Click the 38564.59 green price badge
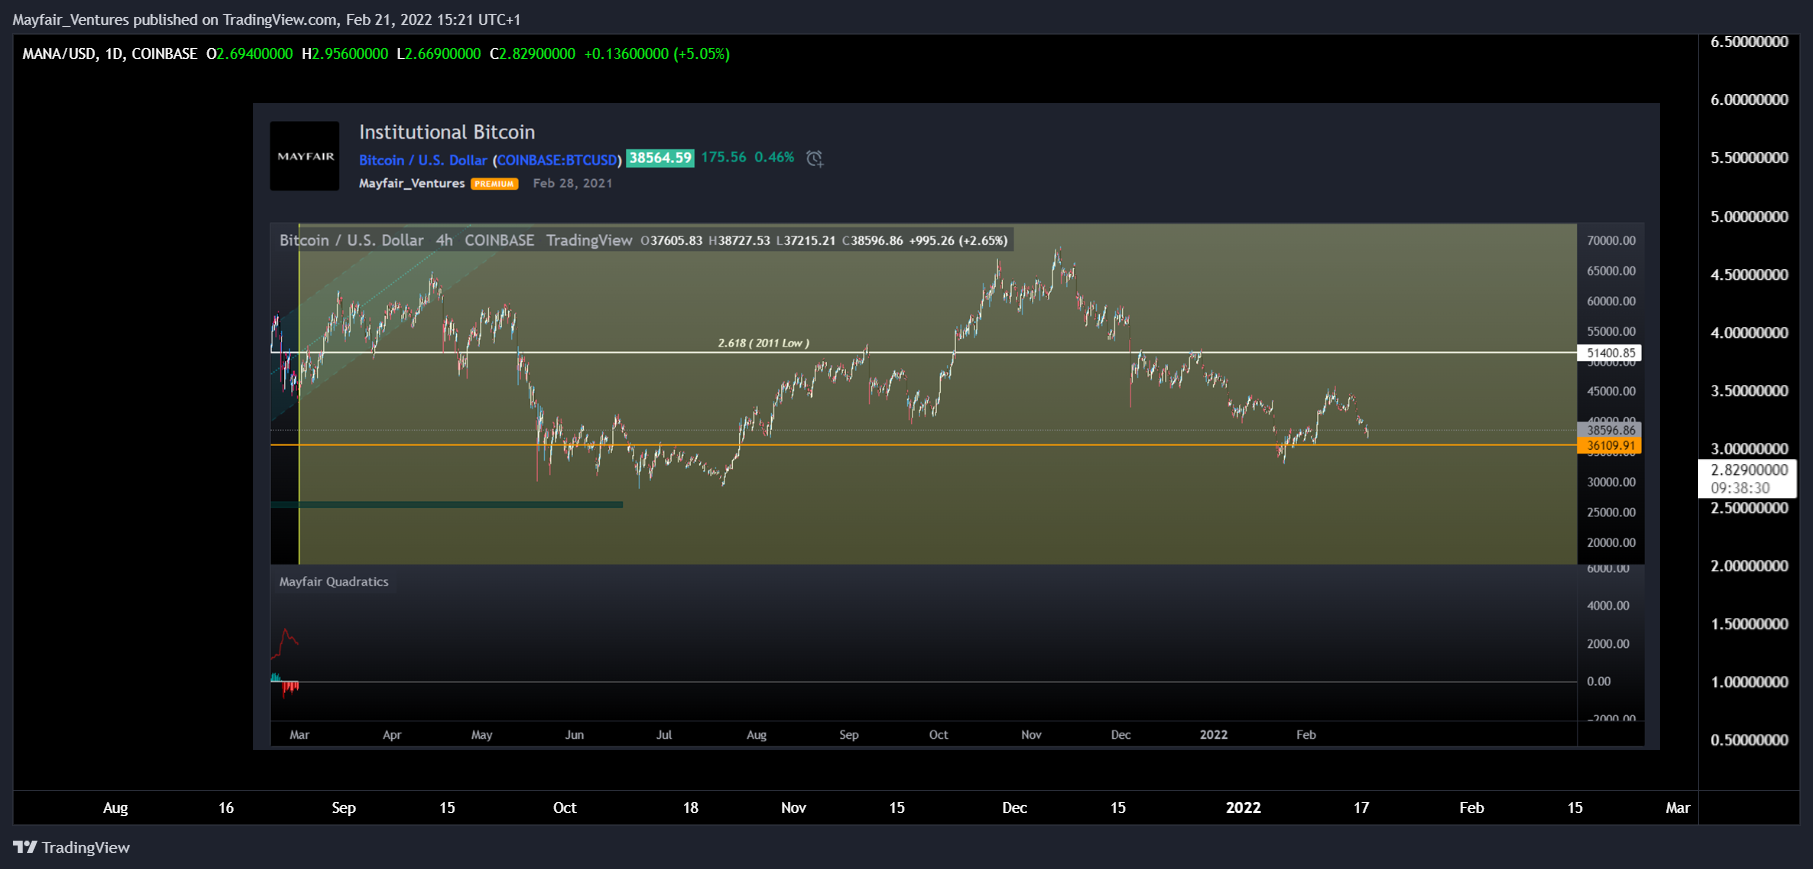 660,158
